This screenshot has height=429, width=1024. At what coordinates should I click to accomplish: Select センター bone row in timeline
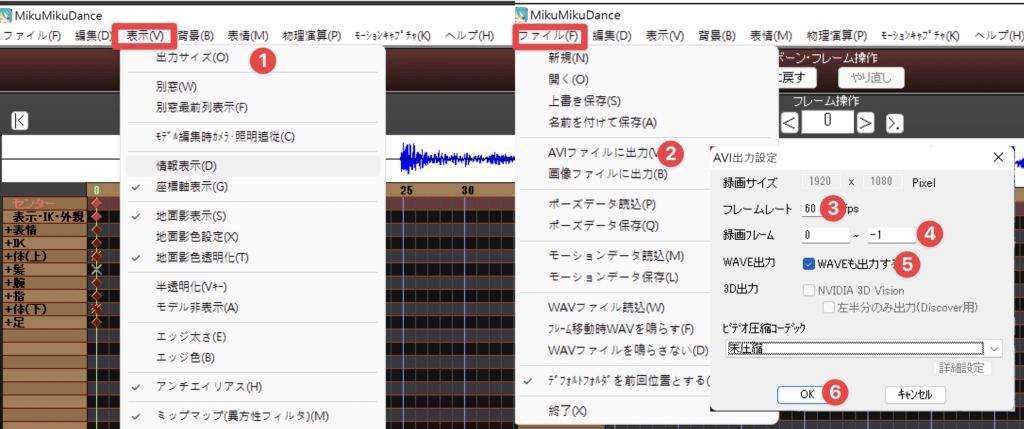click(x=44, y=204)
